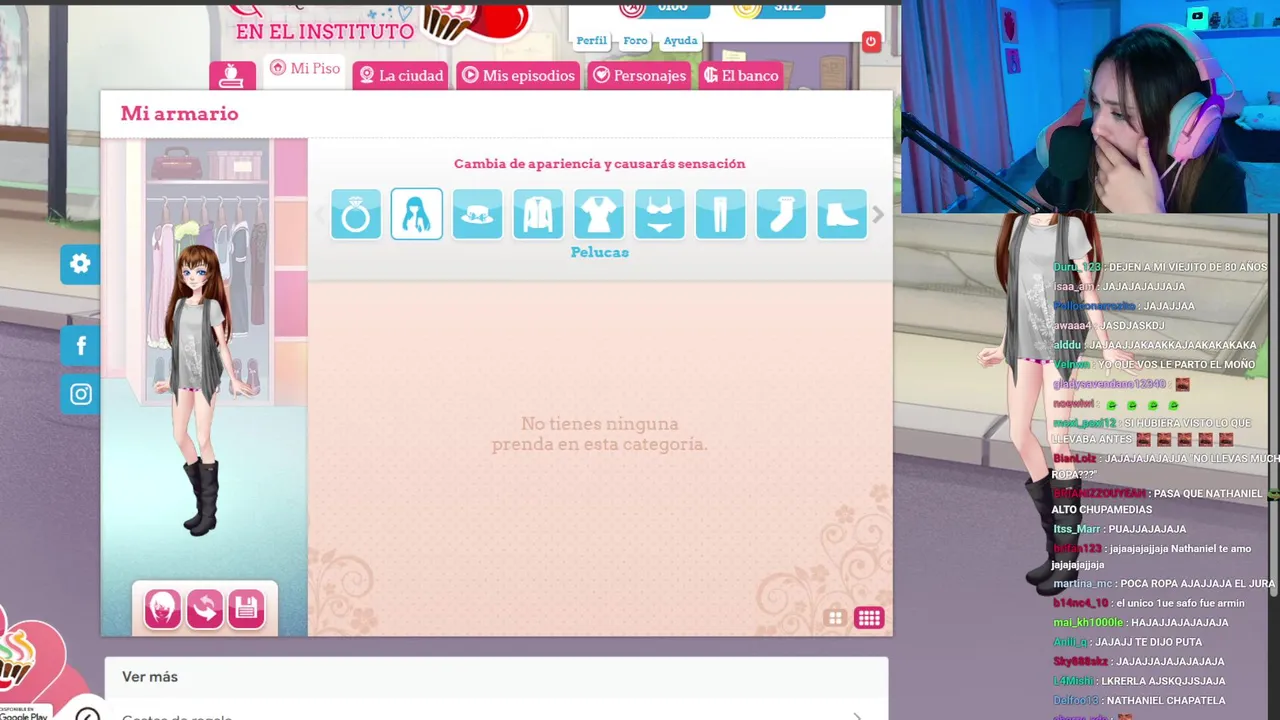
Task: Open the La ciudad tab
Action: tap(400, 75)
